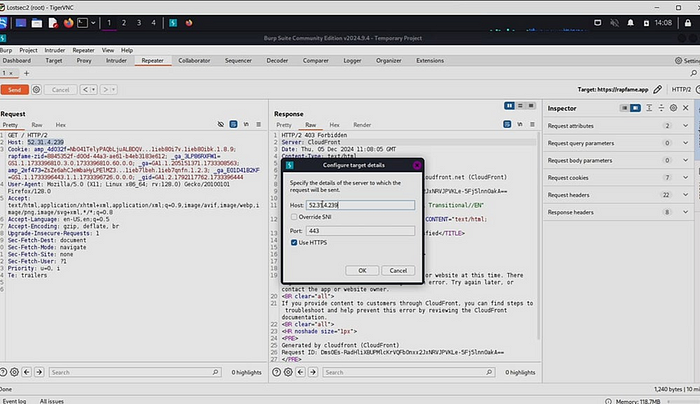Uncheck the Use HTTPS checkbox
Image resolution: width=700 pixels, height=404 pixels.
(294, 242)
